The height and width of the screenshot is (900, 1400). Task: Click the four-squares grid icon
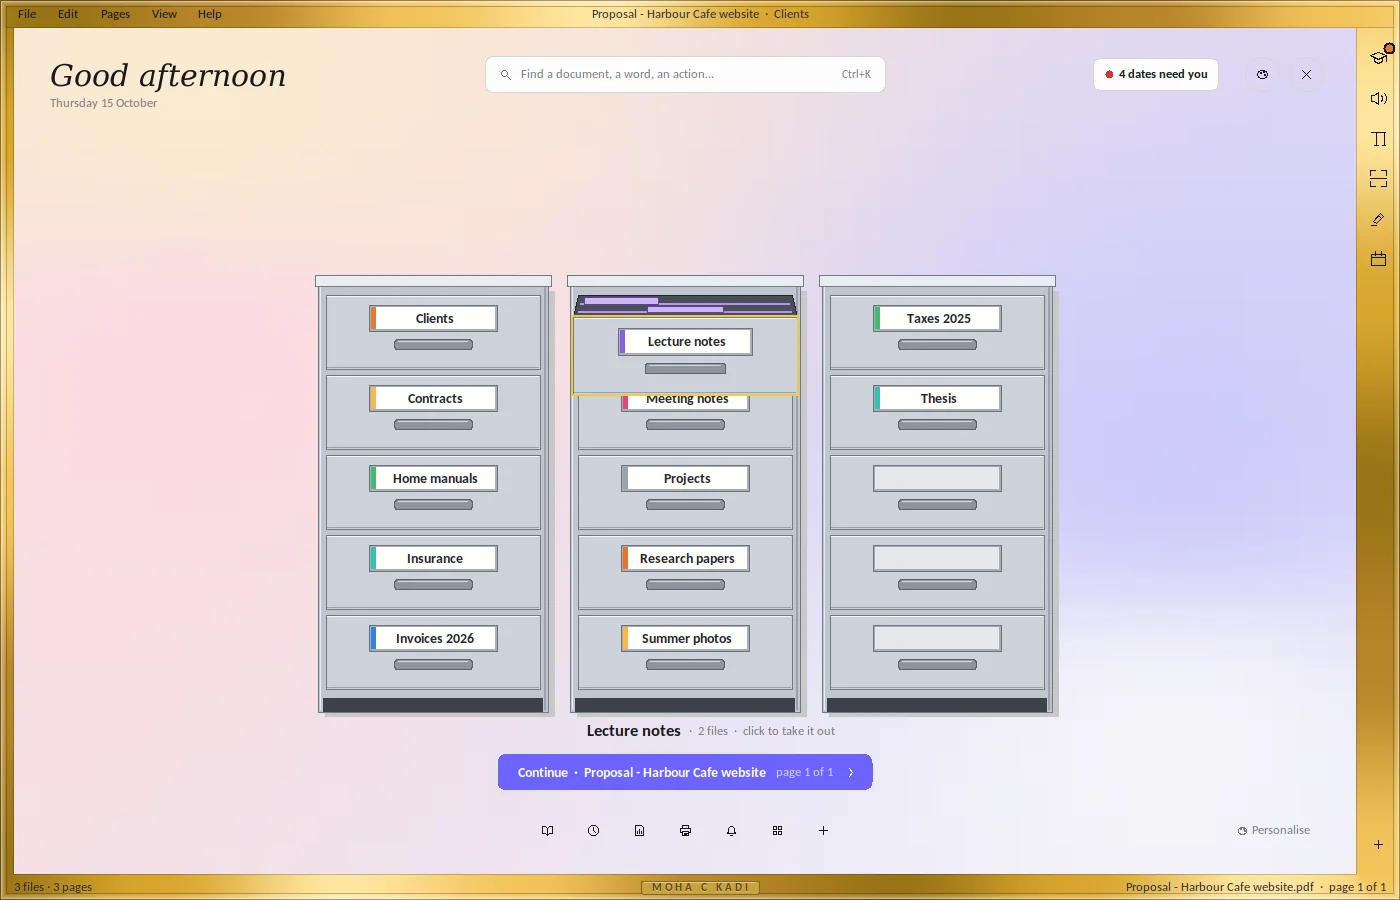pyautogui.click(x=777, y=831)
